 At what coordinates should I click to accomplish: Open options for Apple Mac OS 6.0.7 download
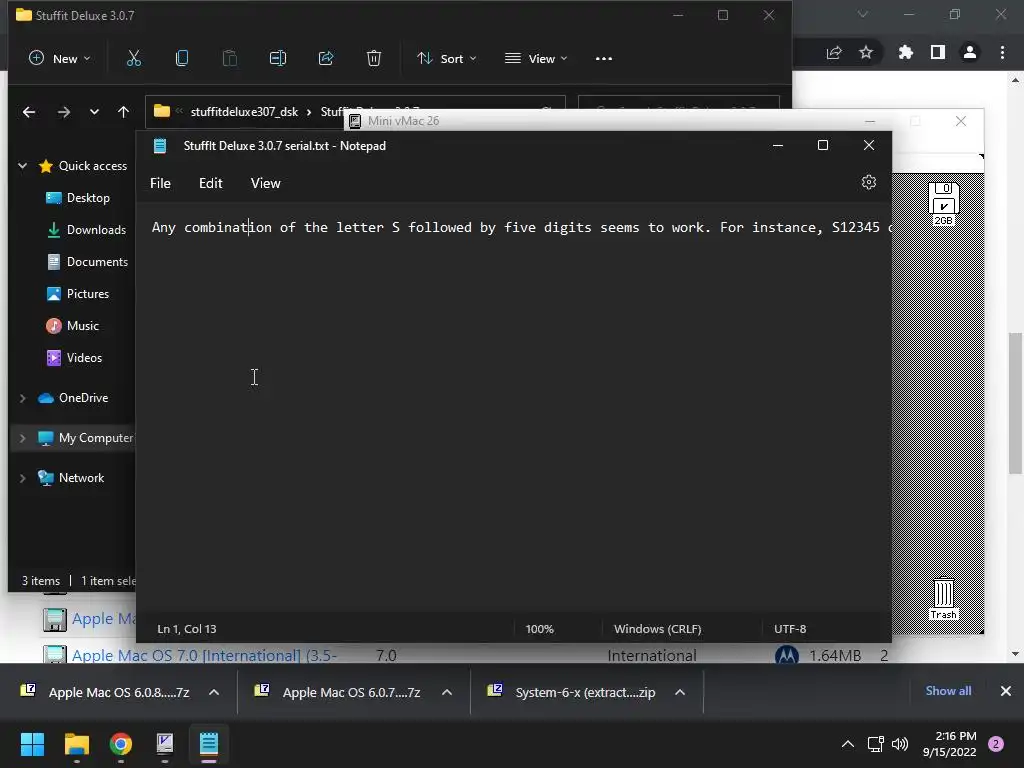click(447, 692)
